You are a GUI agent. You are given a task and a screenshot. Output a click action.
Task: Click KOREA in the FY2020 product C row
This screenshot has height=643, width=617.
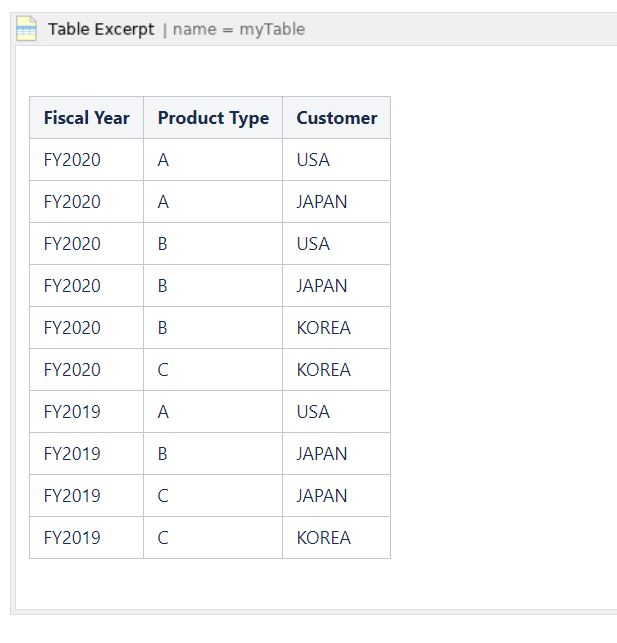click(323, 369)
